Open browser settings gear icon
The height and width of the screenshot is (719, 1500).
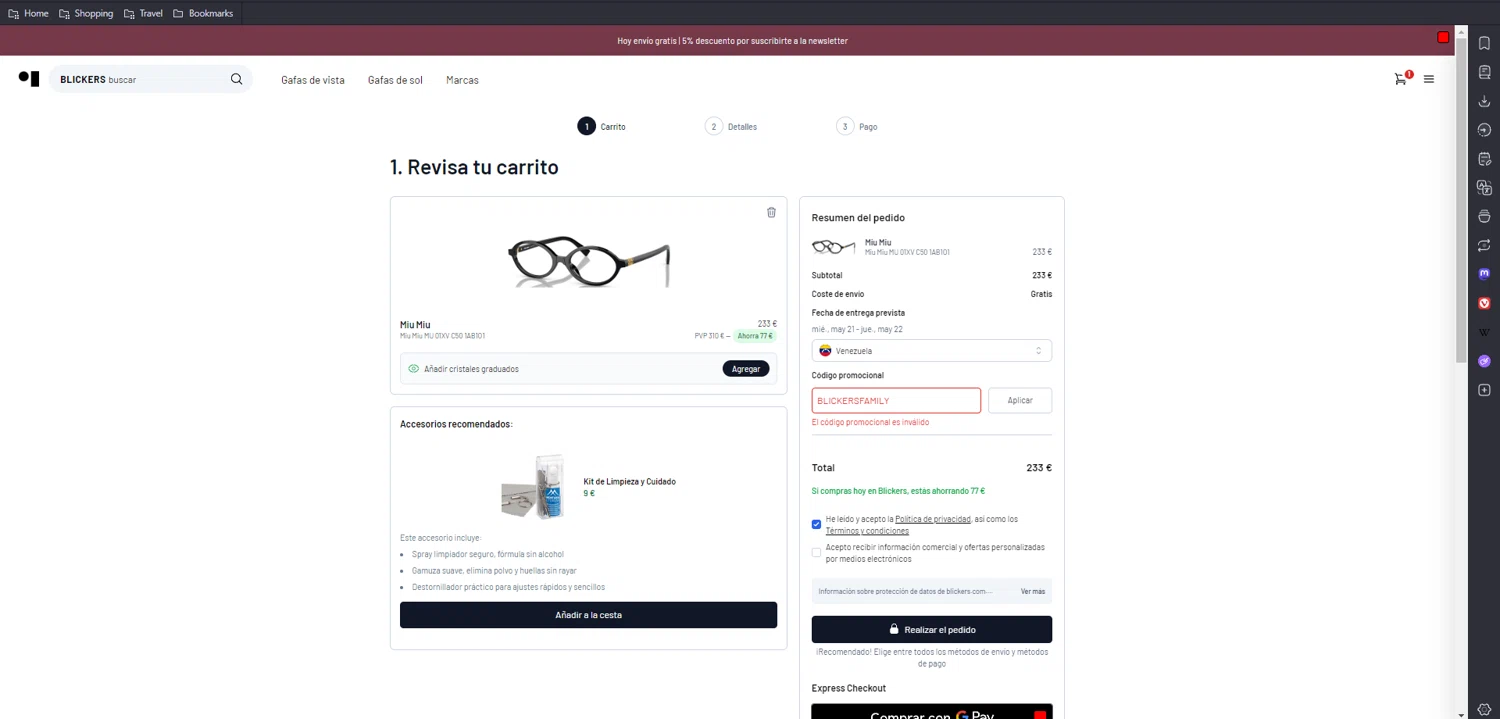pyautogui.click(x=1485, y=709)
